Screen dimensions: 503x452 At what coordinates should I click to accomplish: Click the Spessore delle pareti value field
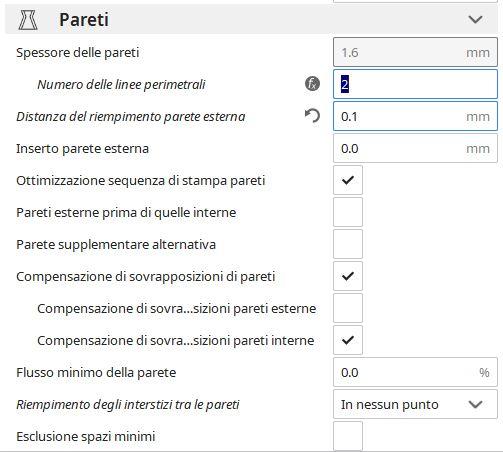click(415, 52)
